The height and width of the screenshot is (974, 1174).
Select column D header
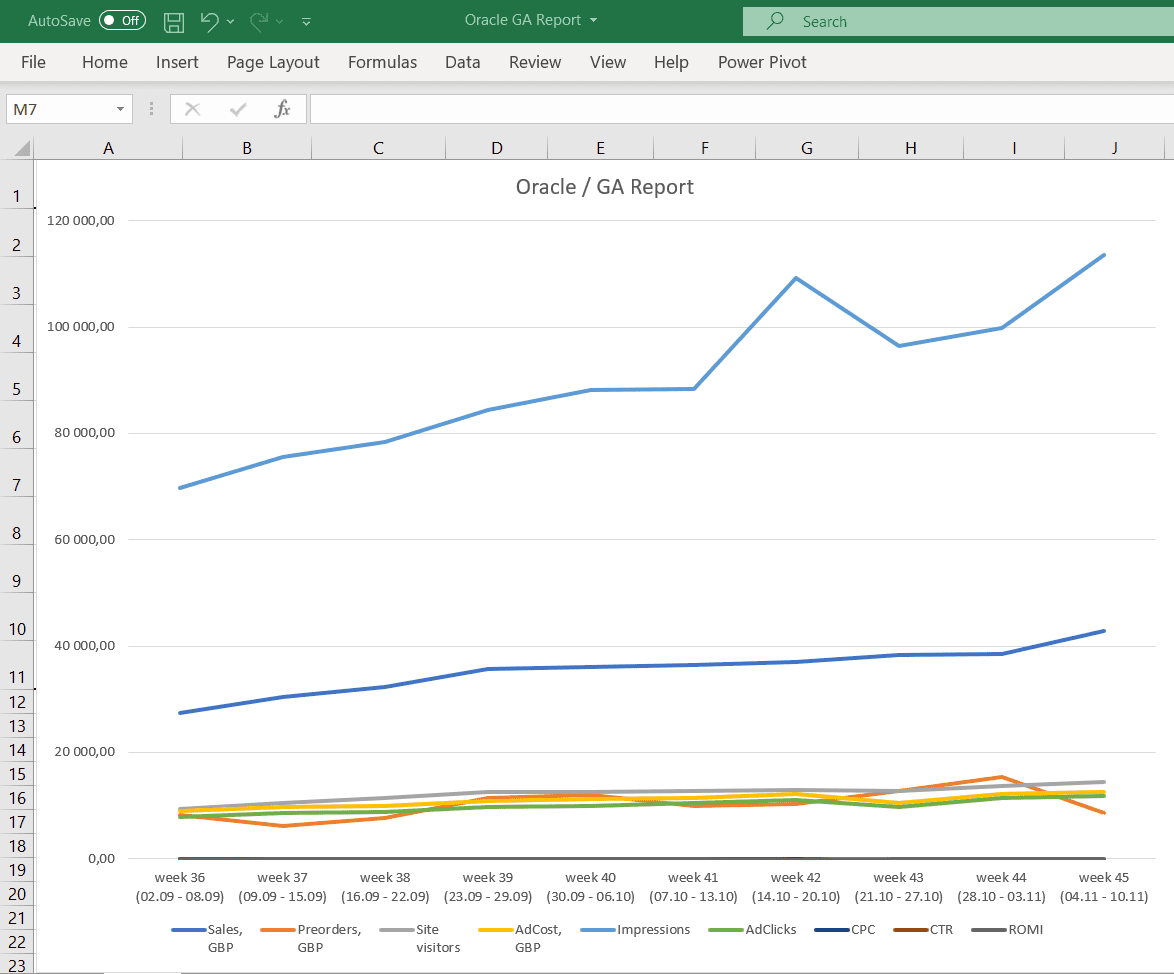pyautogui.click(x=497, y=148)
